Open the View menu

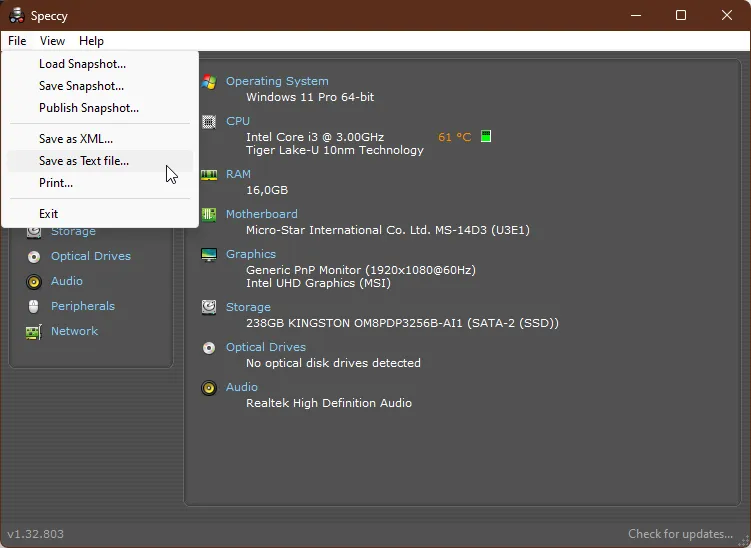click(52, 41)
